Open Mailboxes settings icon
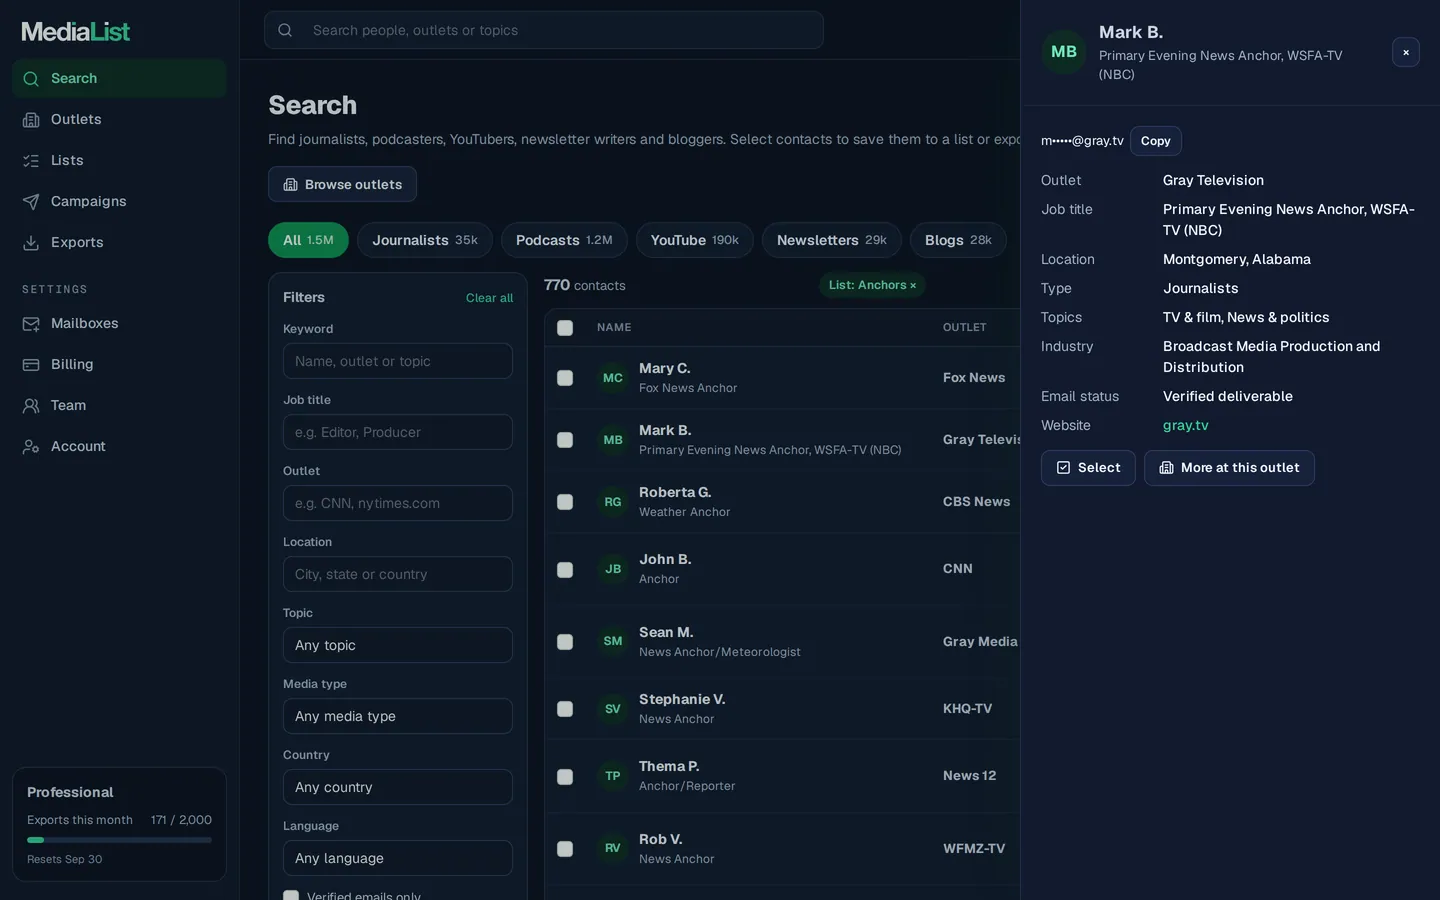 31,323
